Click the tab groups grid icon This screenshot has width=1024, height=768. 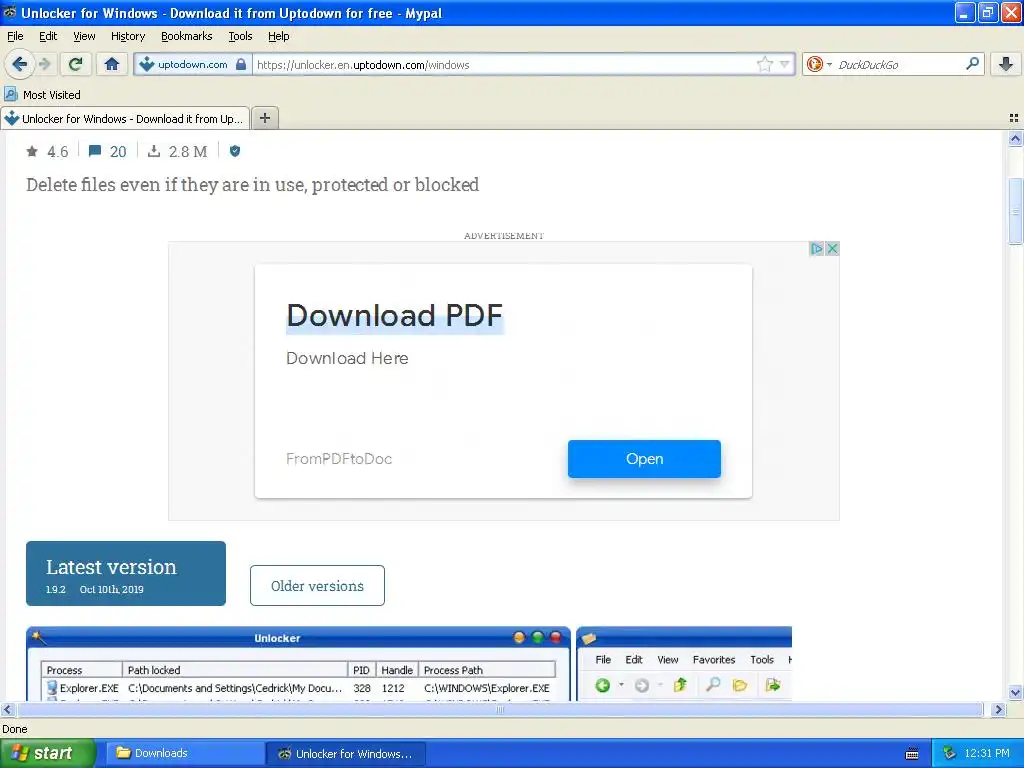point(1014,118)
